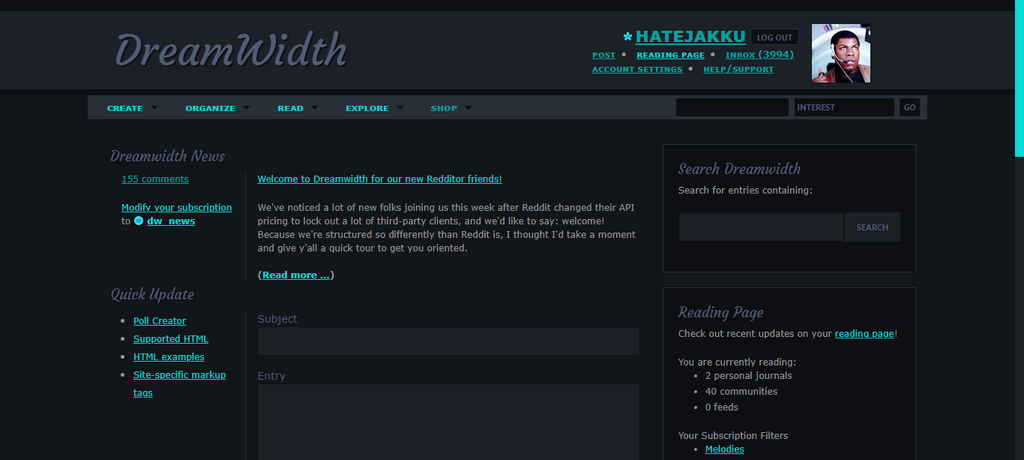Click the '40 communities' list item
Screen dimensions: 1024x460
[741, 391]
